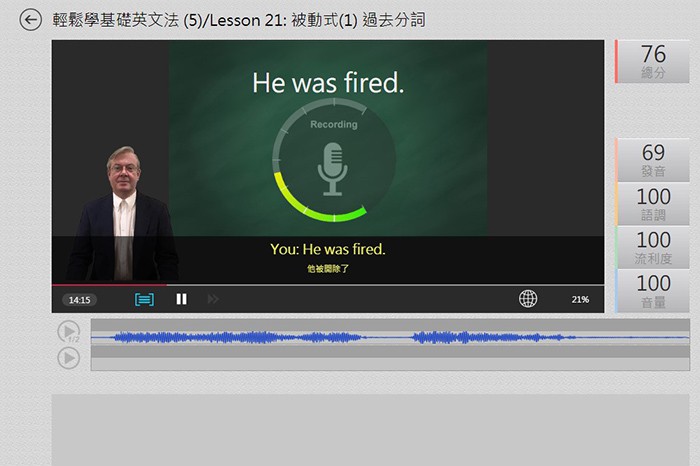700x466 pixels.
Task: Play the second recorded audio track
Action: point(69,358)
